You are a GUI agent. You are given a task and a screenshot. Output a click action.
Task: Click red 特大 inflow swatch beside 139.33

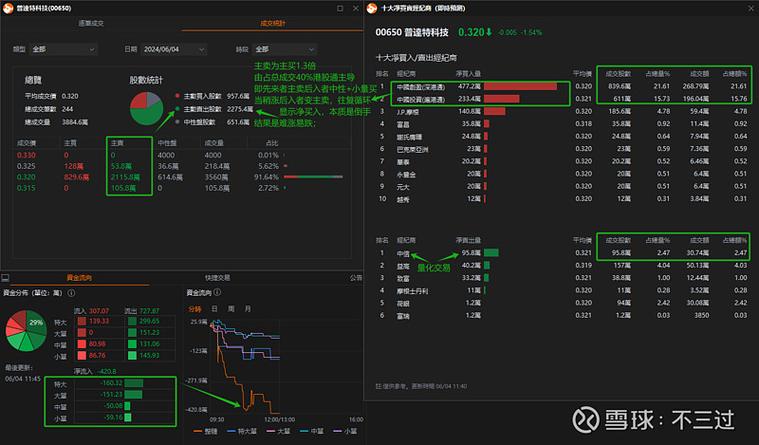tap(81, 321)
